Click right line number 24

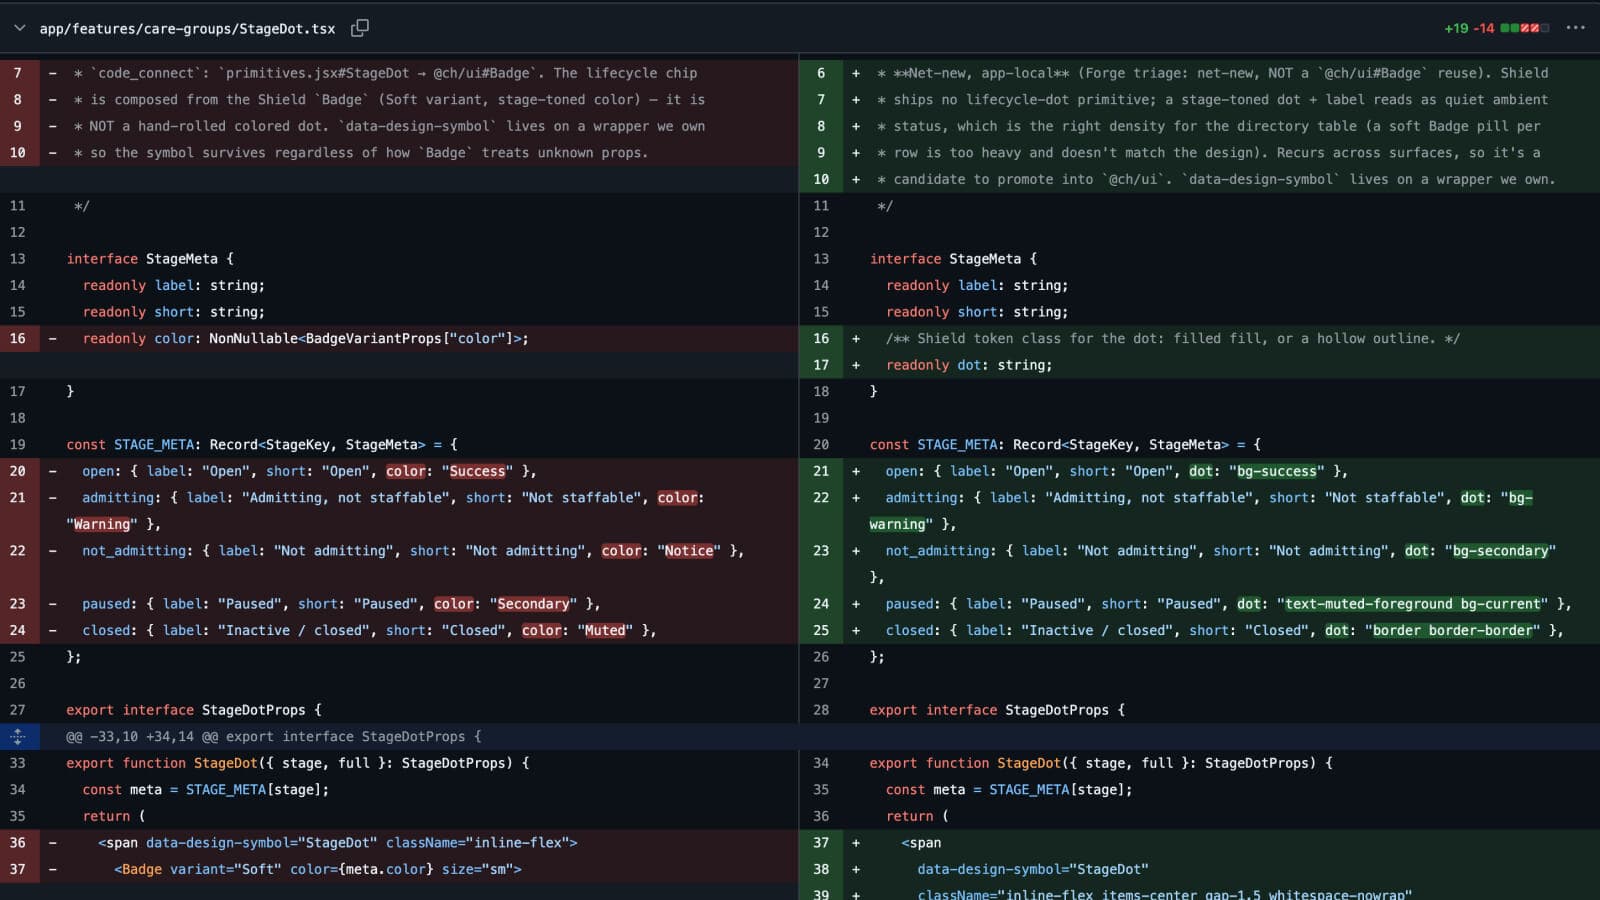click(x=821, y=604)
